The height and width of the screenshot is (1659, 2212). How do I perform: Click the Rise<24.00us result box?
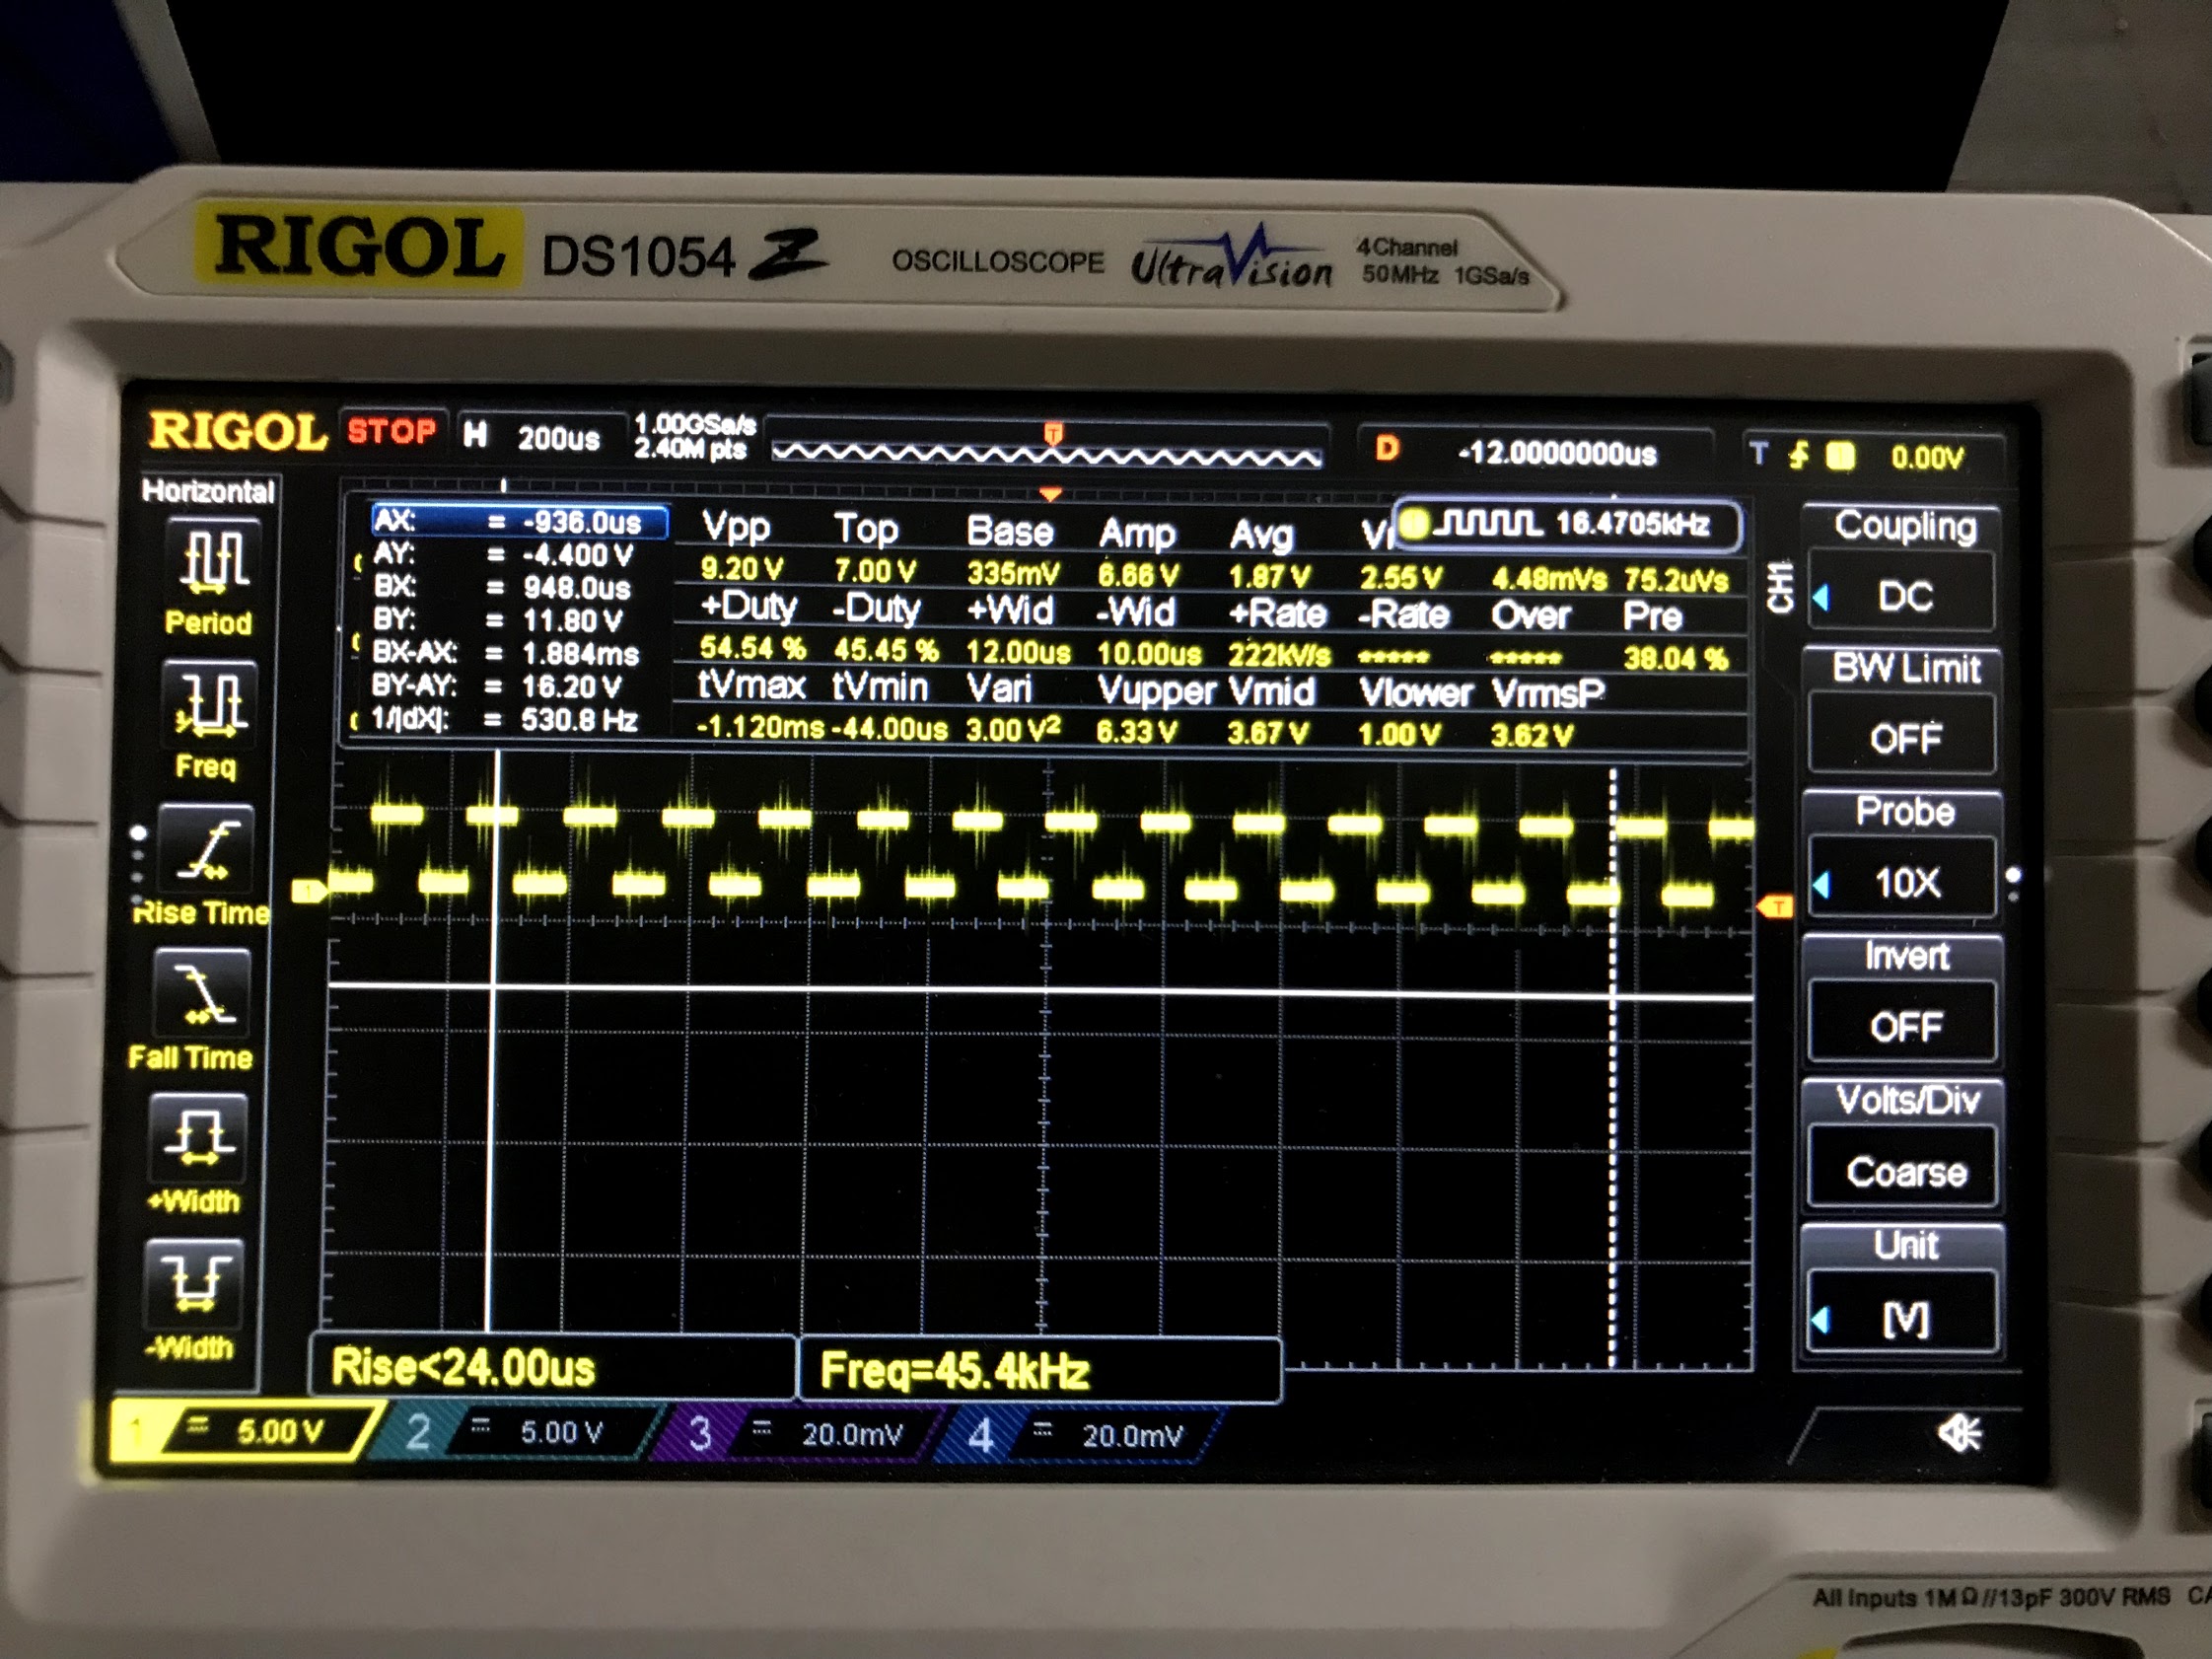[x=554, y=1367]
